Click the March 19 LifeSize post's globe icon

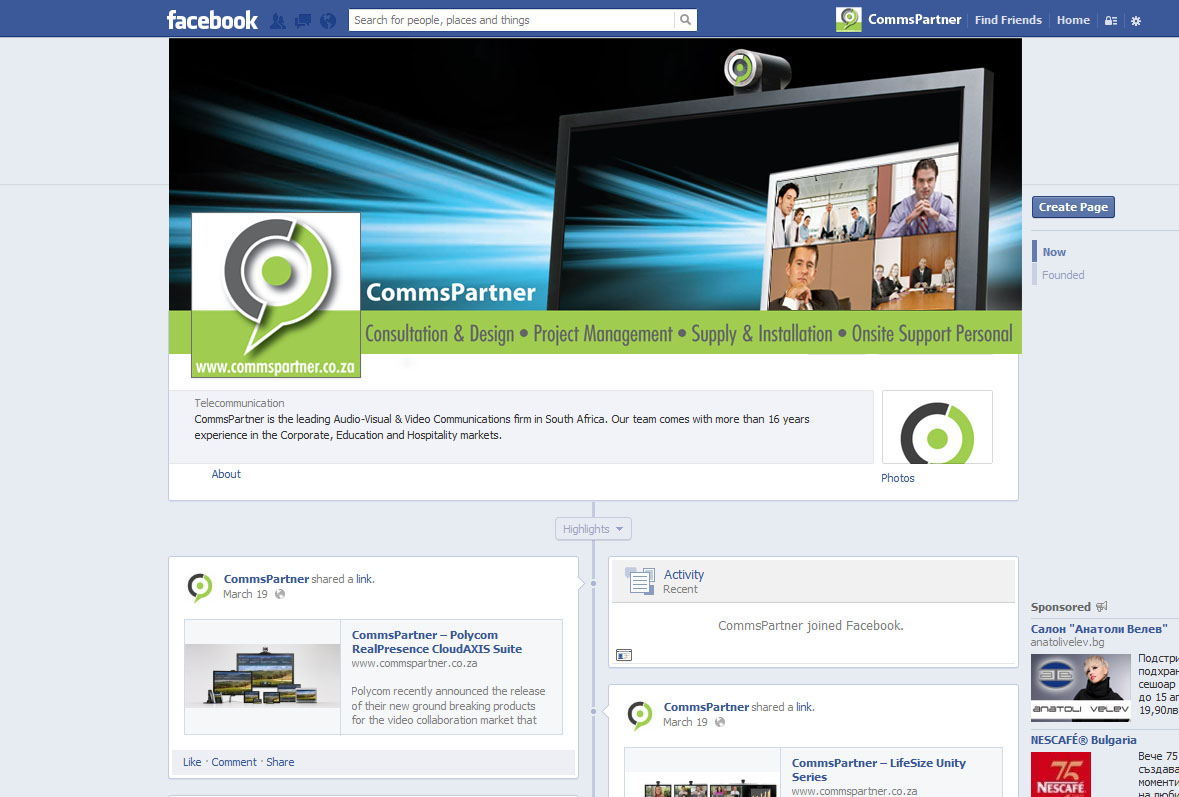[x=720, y=722]
